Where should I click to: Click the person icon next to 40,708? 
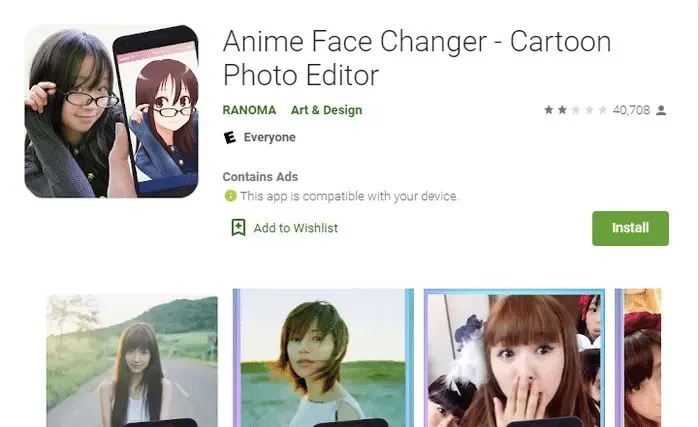point(661,110)
